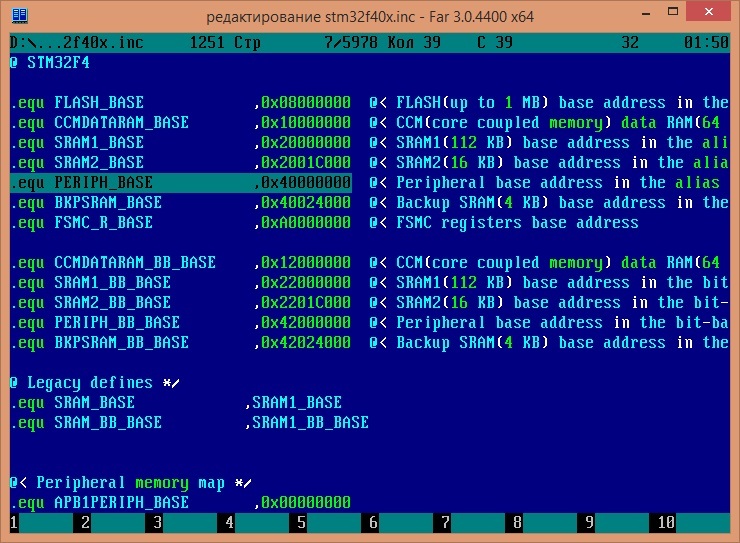Close the Far editor window
This screenshot has width=740, height=543.
click(709, 11)
